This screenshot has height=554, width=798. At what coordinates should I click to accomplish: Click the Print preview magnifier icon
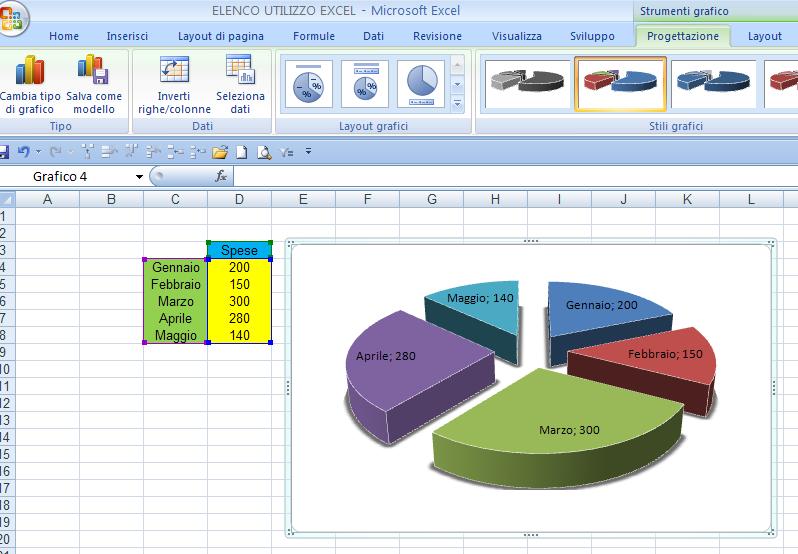point(264,152)
